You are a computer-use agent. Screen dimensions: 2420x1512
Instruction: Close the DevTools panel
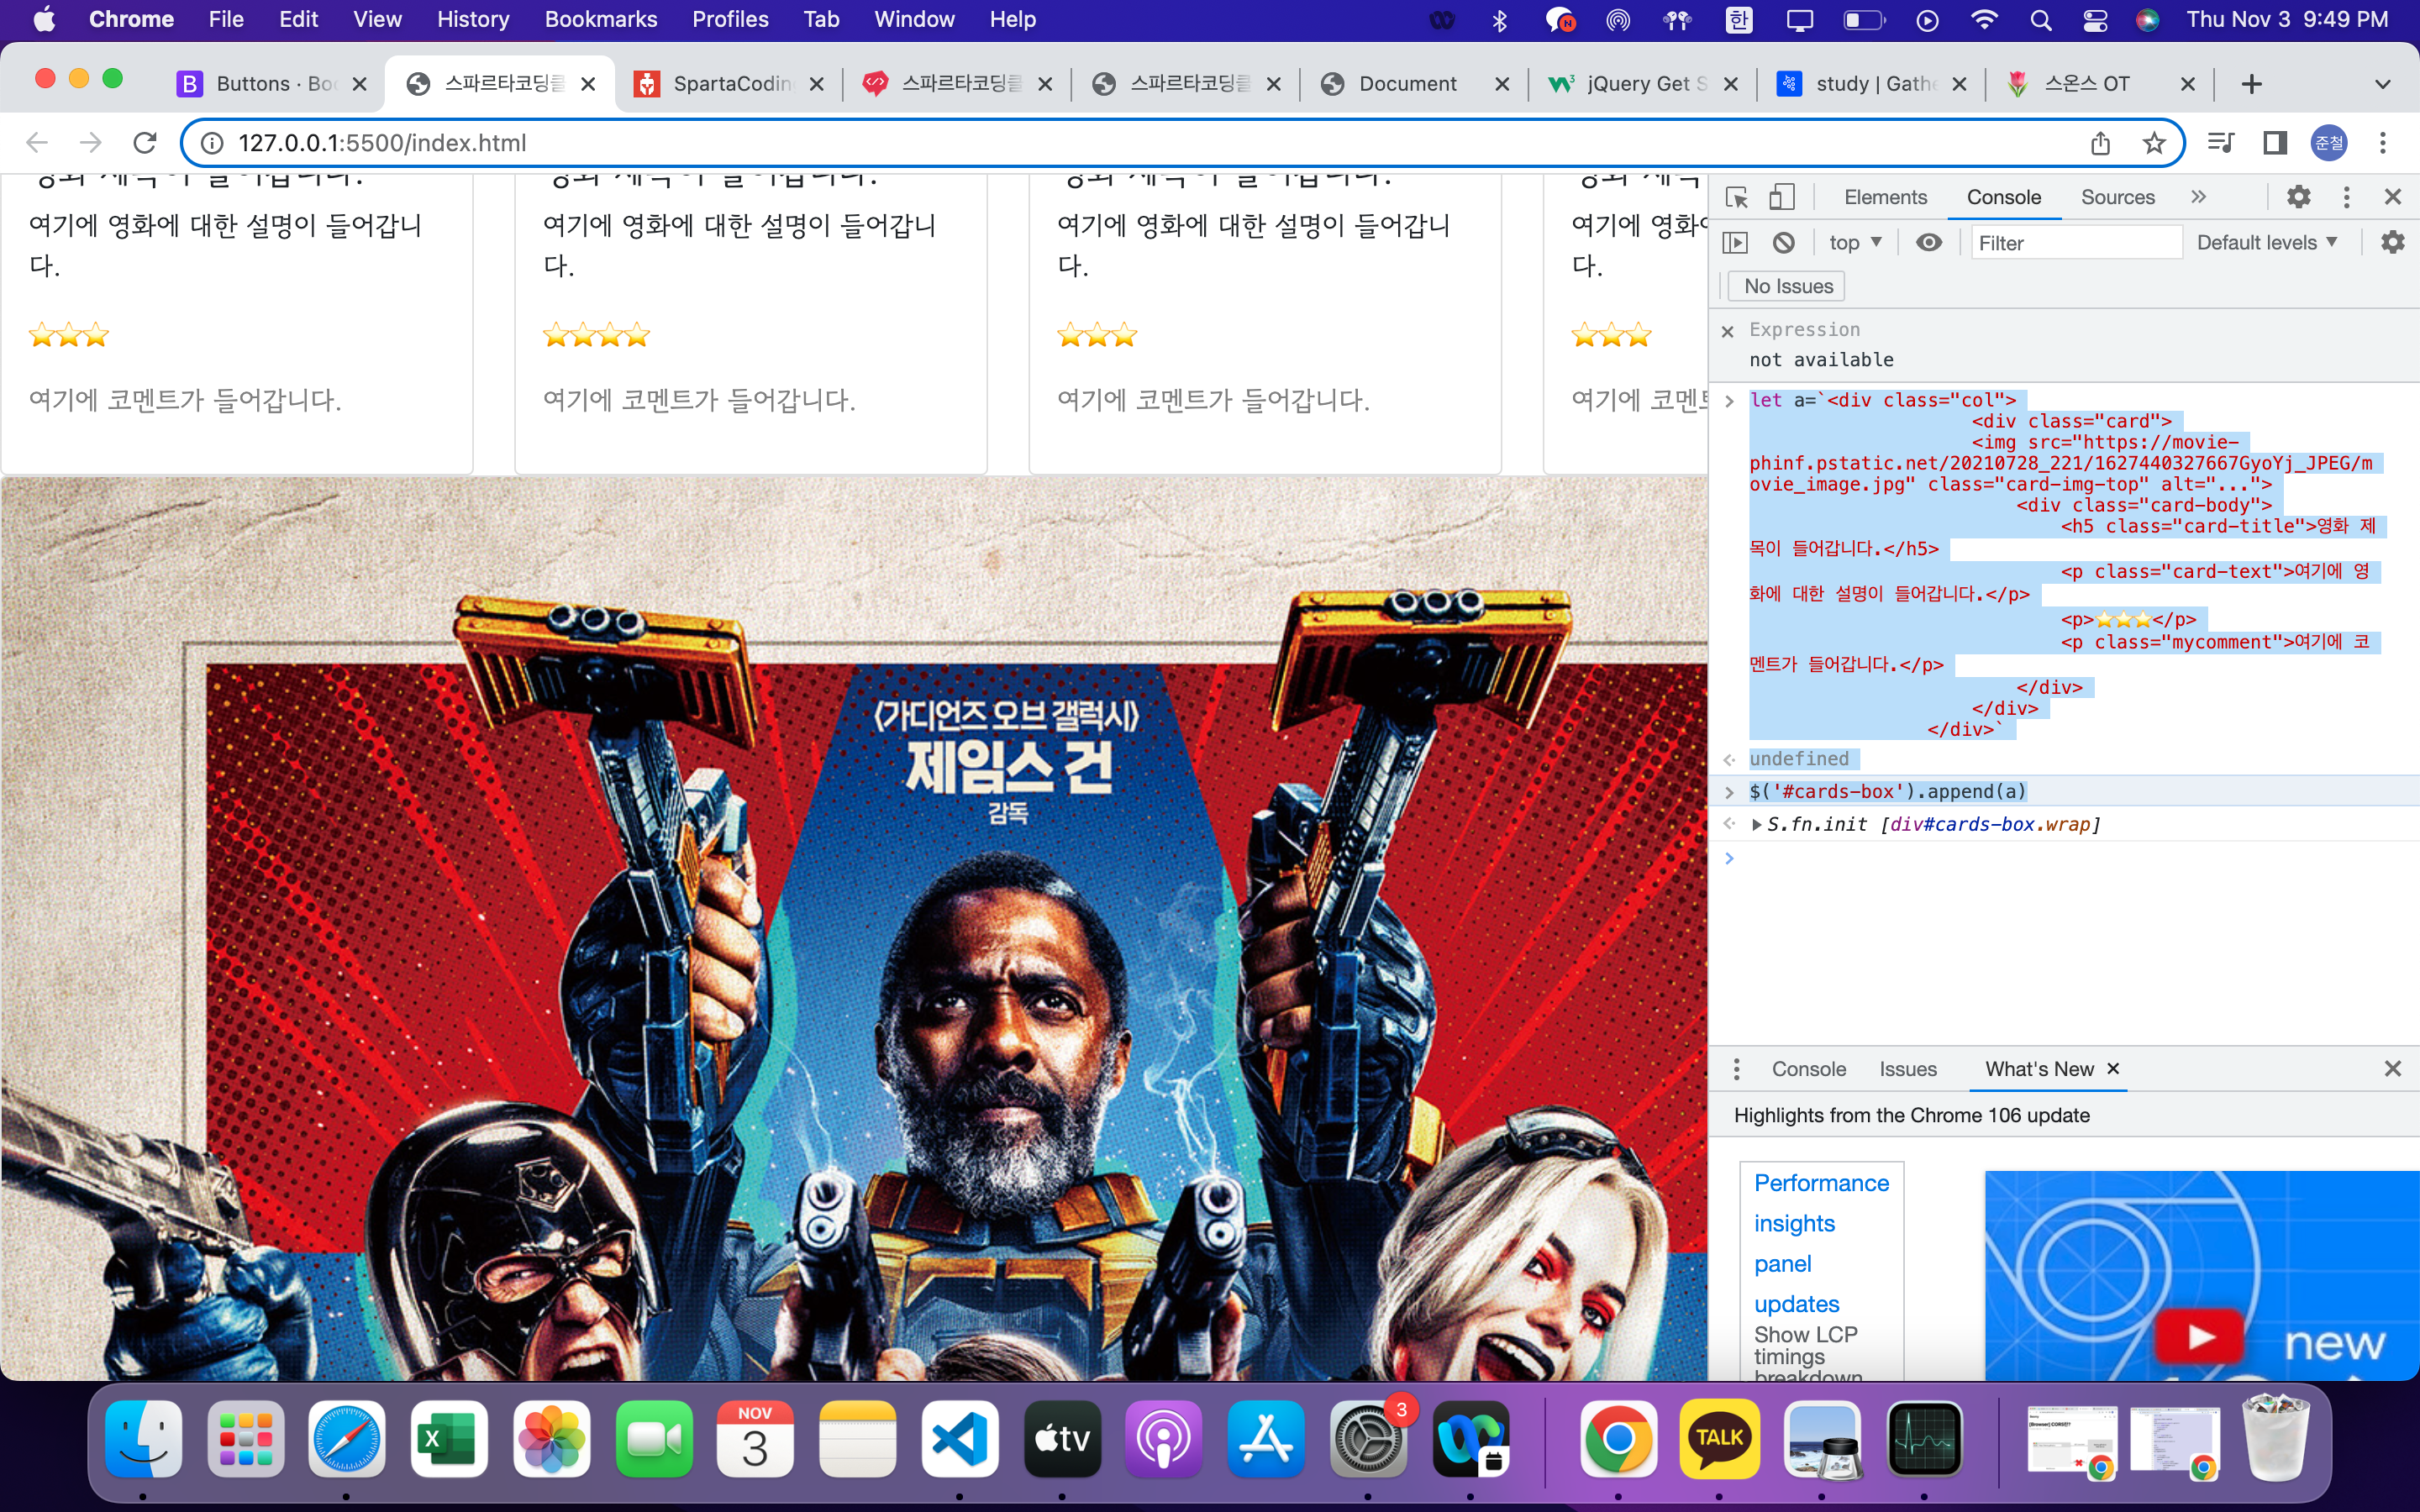[2392, 197]
